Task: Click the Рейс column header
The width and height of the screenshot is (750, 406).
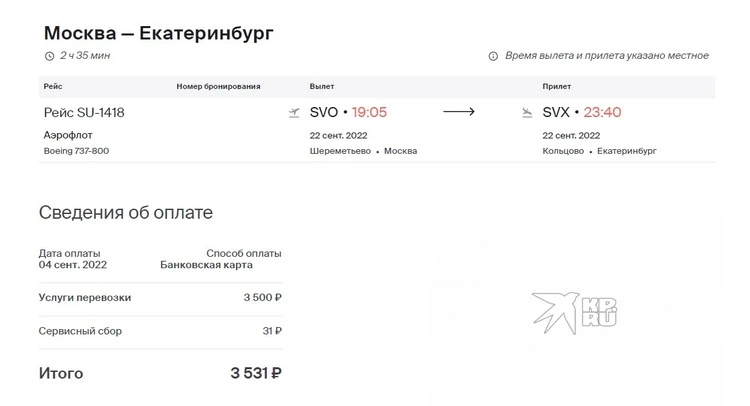Action: [53, 87]
